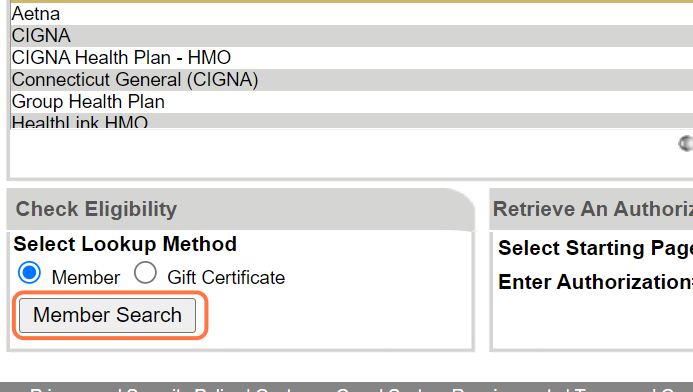Select Connecticut General (CIGNA) row
Viewport: 693px width, 392px height.
coord(352,80)
